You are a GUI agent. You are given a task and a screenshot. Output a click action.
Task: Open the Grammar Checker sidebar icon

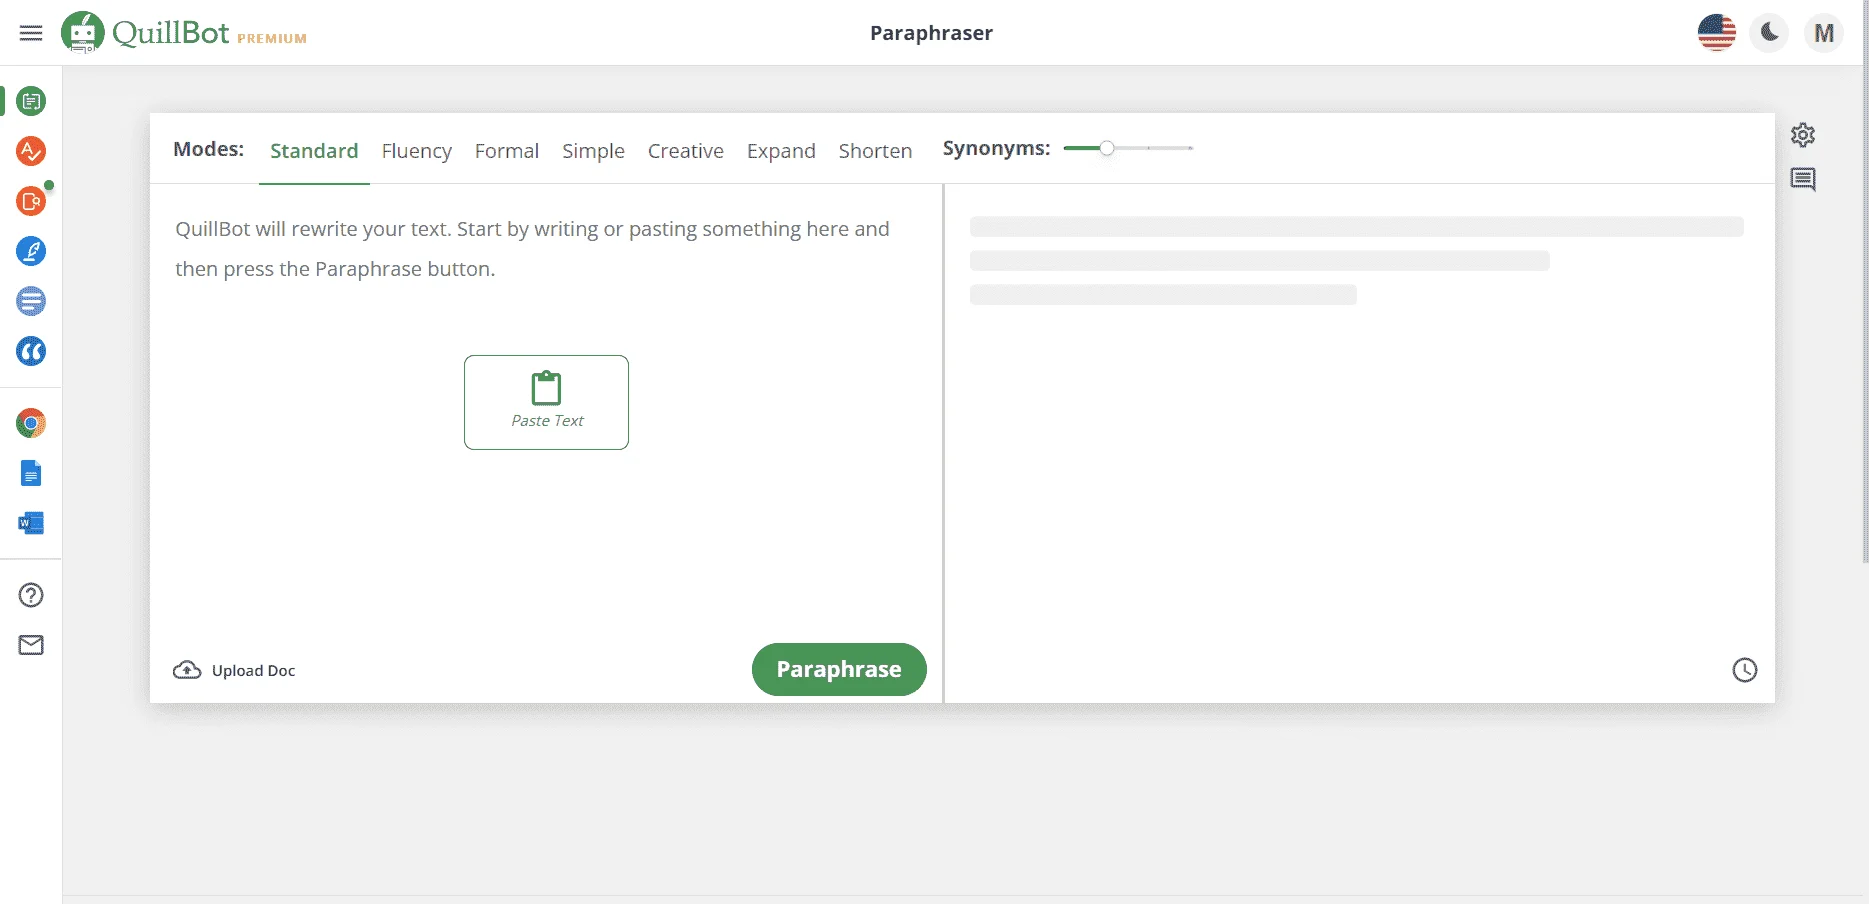coord(31,151)
